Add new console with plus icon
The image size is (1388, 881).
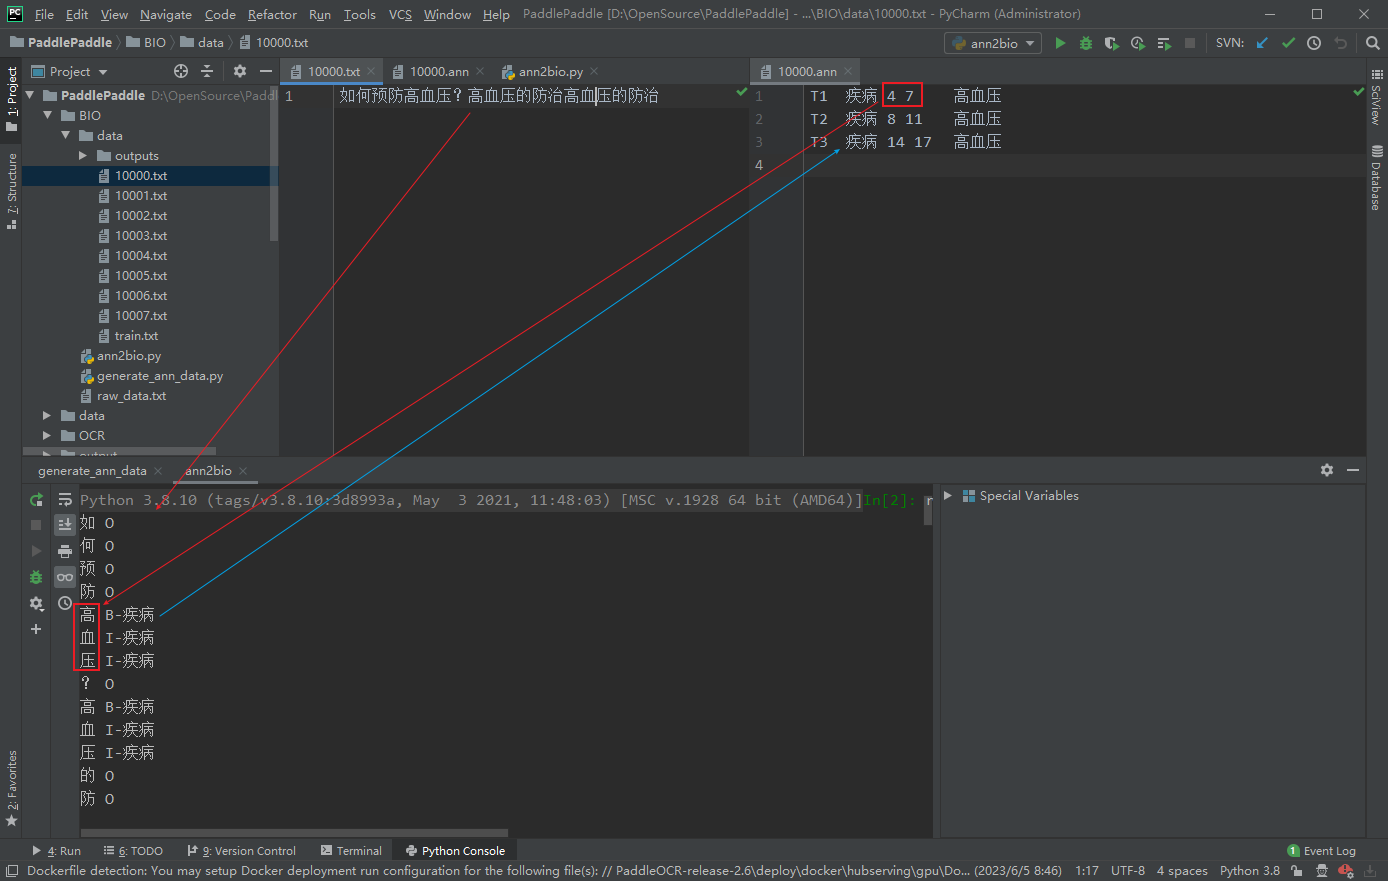click(36, 629)
